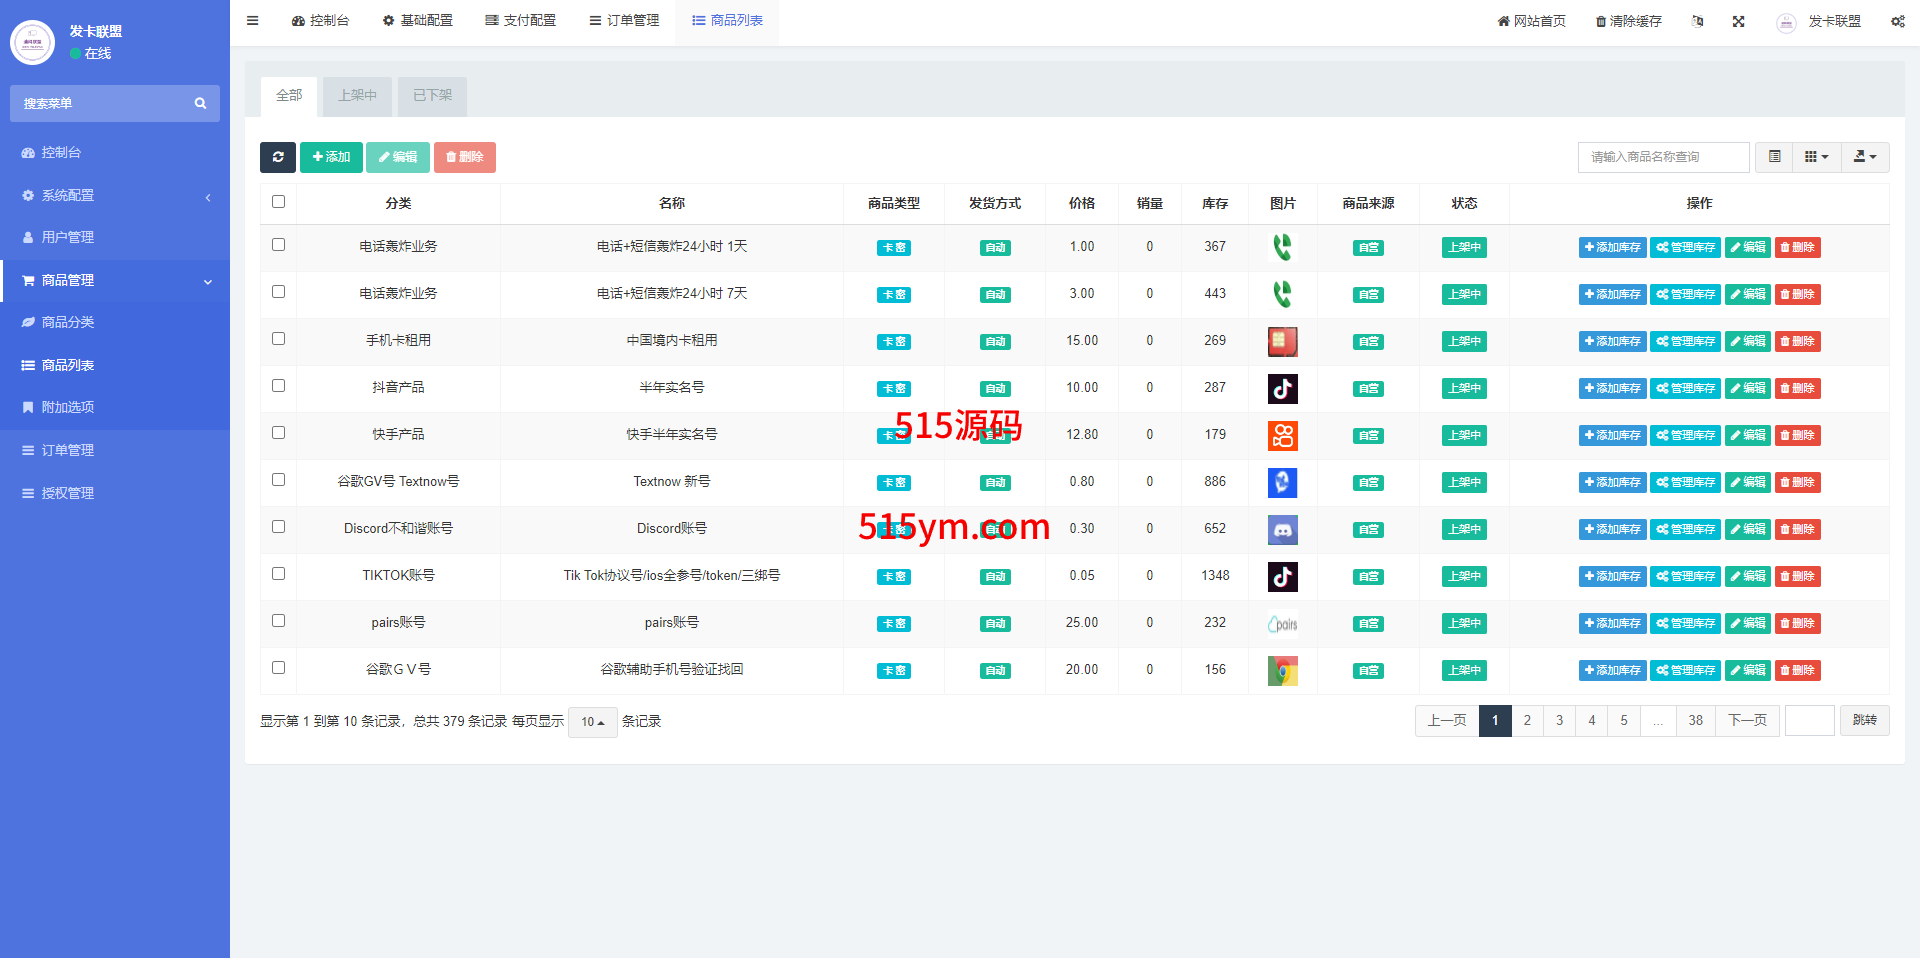Click the green 添加 button
The height and width of the screenshot is (958, 1920).
tap(331, 157)
